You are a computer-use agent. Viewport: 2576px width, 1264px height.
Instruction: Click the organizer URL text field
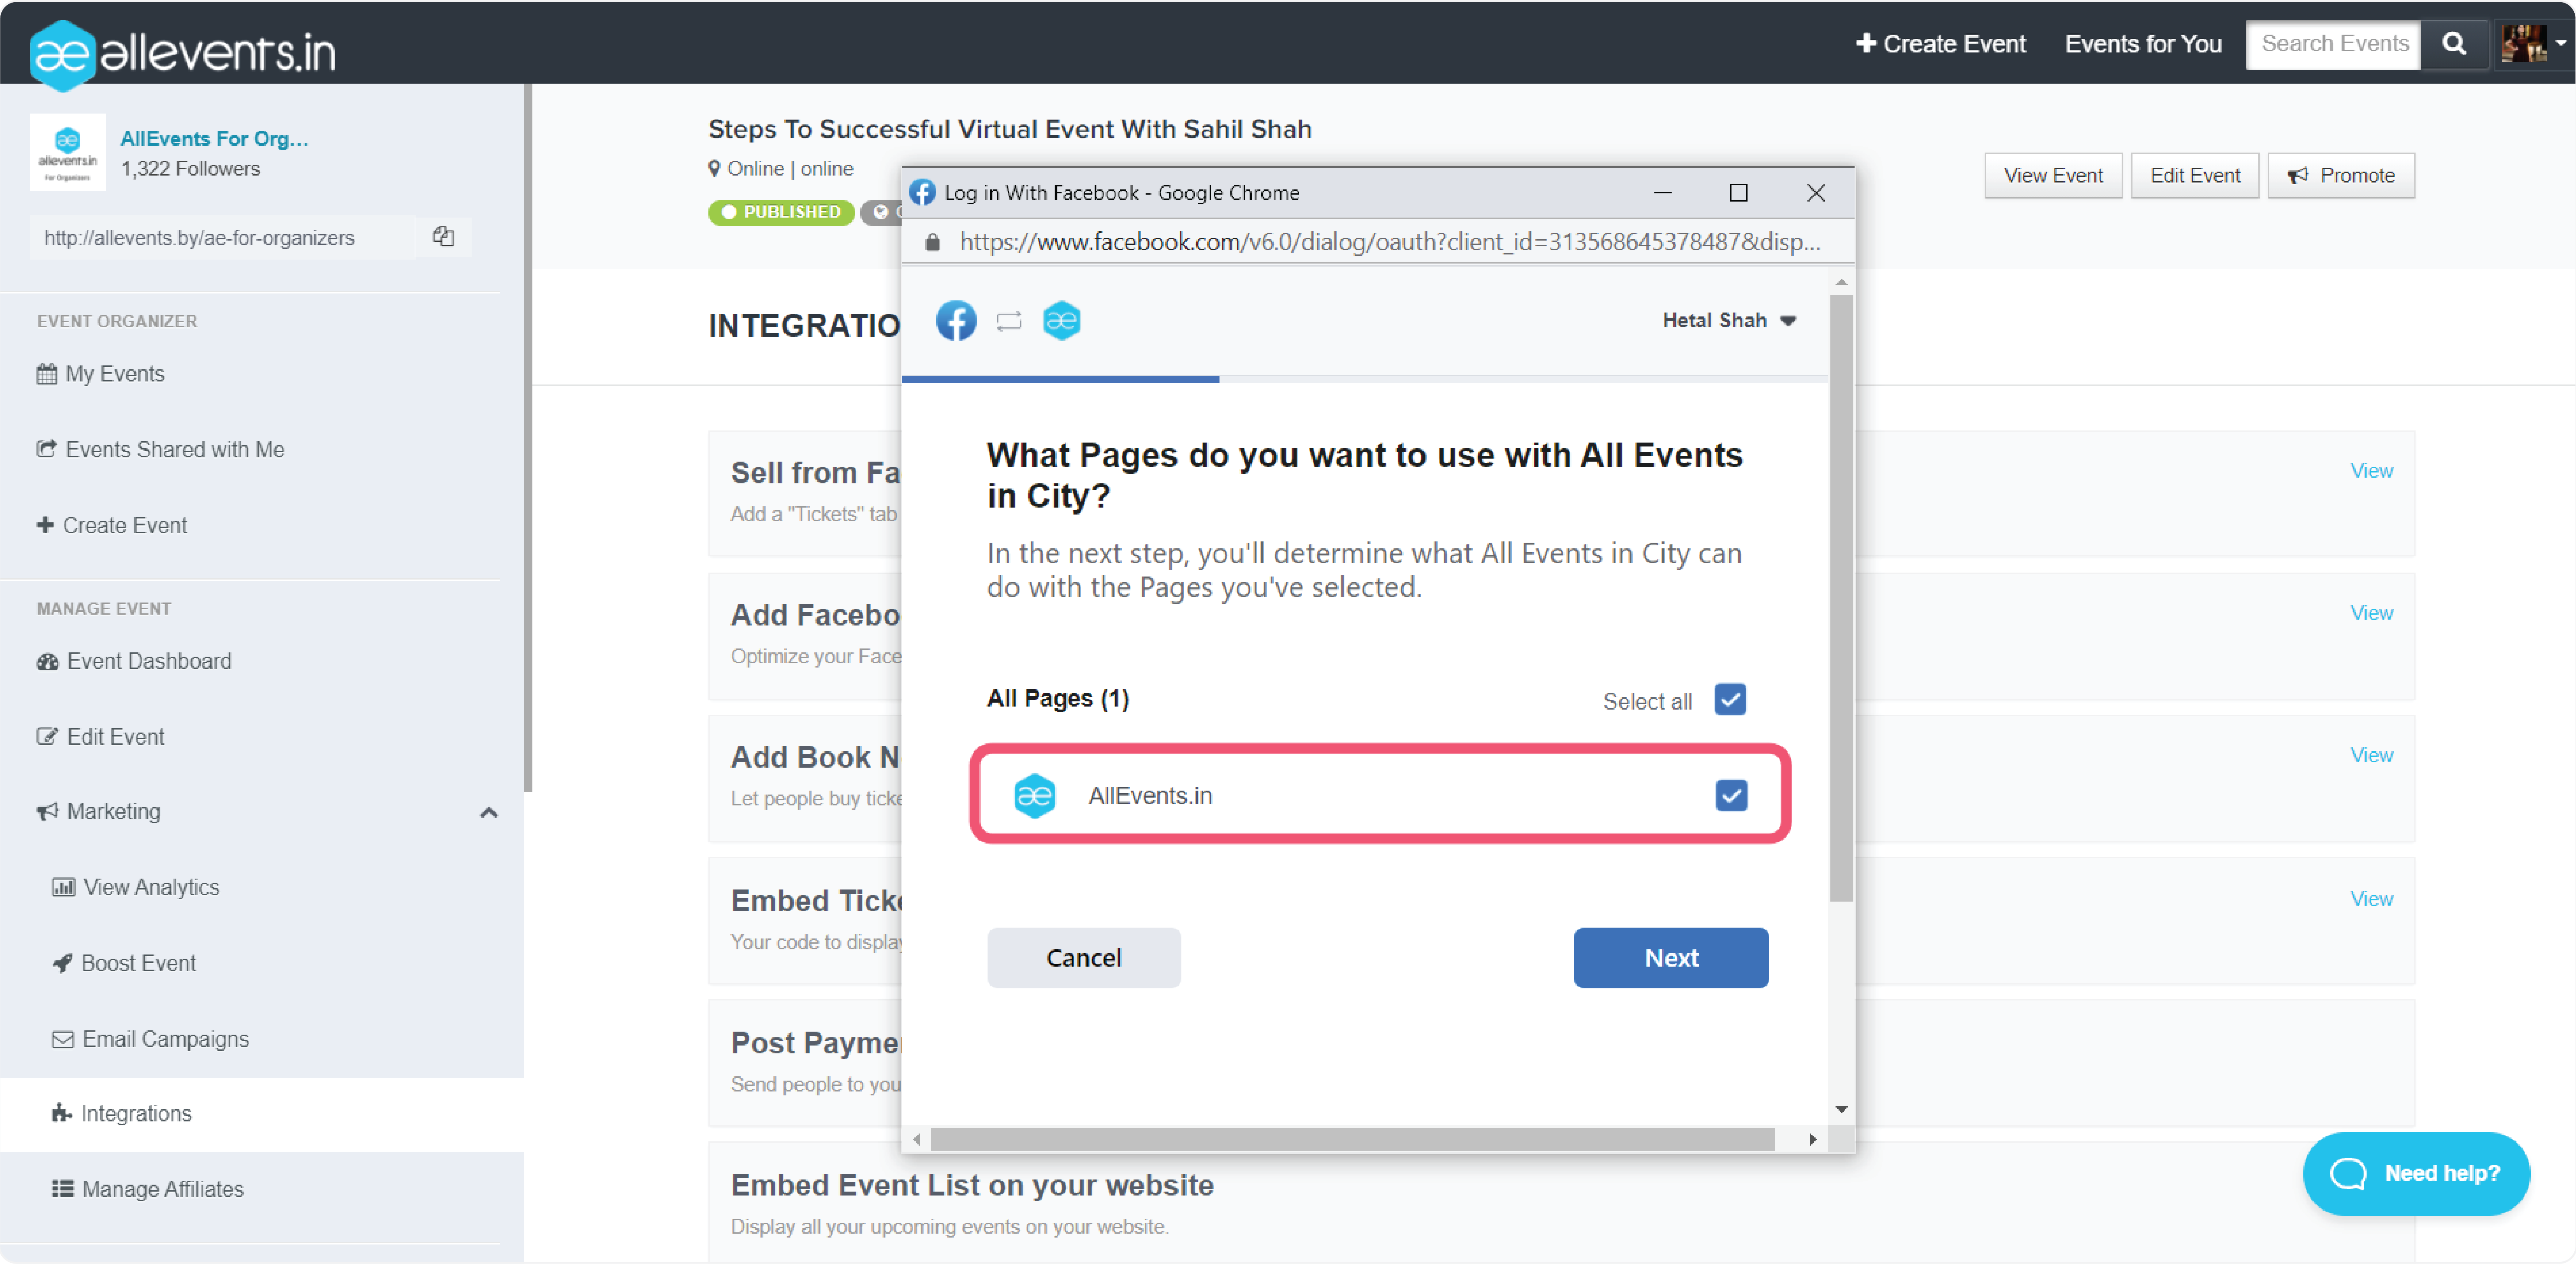coord(222,237)
